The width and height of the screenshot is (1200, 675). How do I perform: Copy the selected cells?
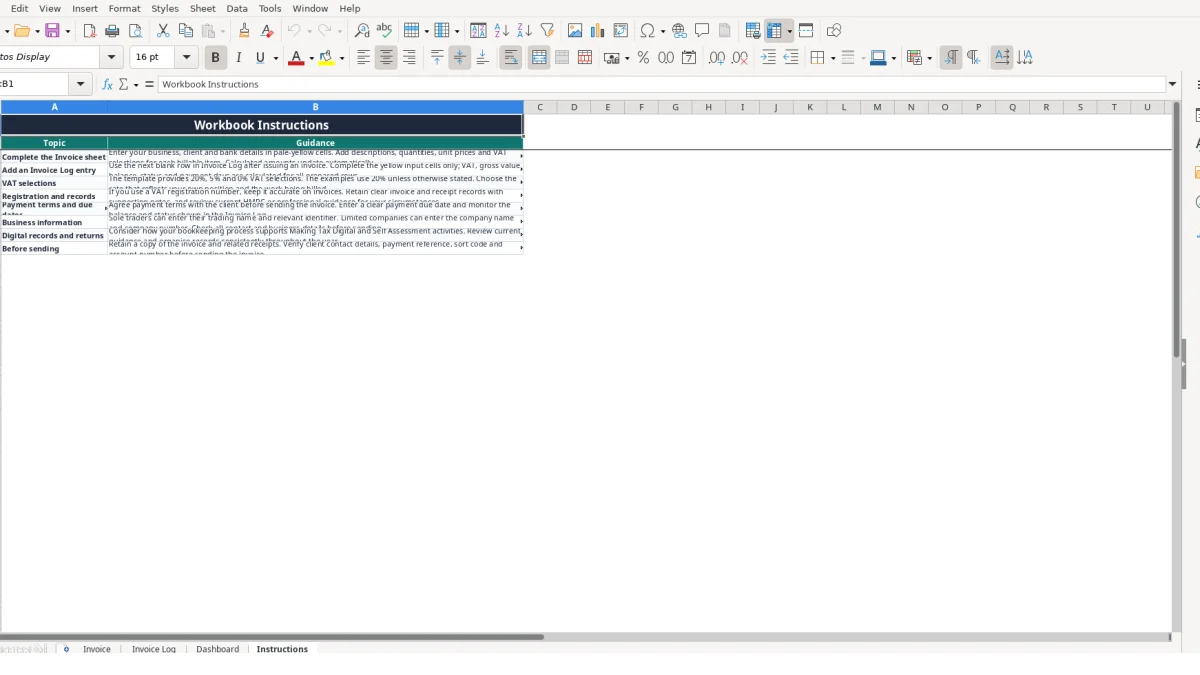point(185,31)
